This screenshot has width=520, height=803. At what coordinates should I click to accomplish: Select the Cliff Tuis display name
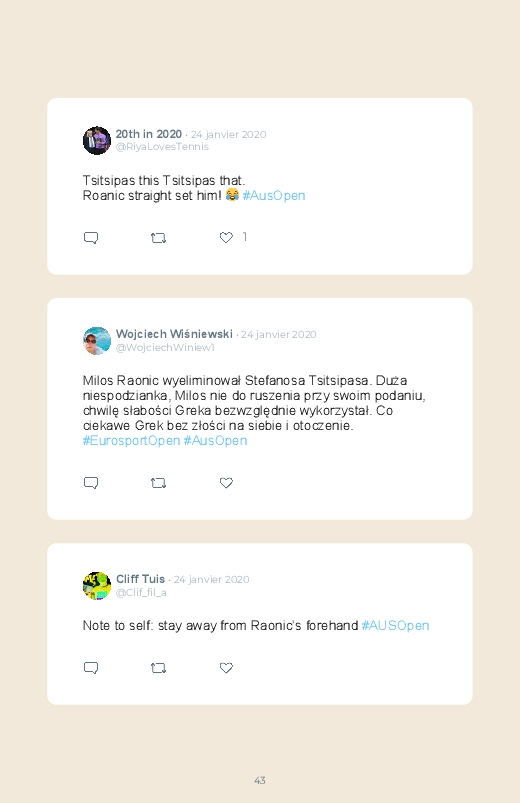[x=140, y=579]
